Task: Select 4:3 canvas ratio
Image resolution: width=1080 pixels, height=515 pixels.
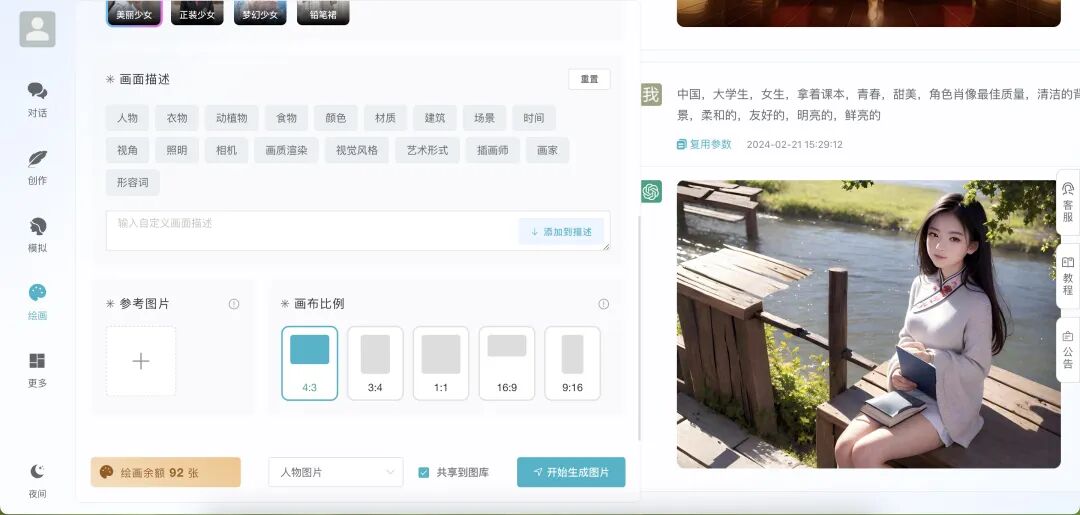Action: [x=309, y=363]
